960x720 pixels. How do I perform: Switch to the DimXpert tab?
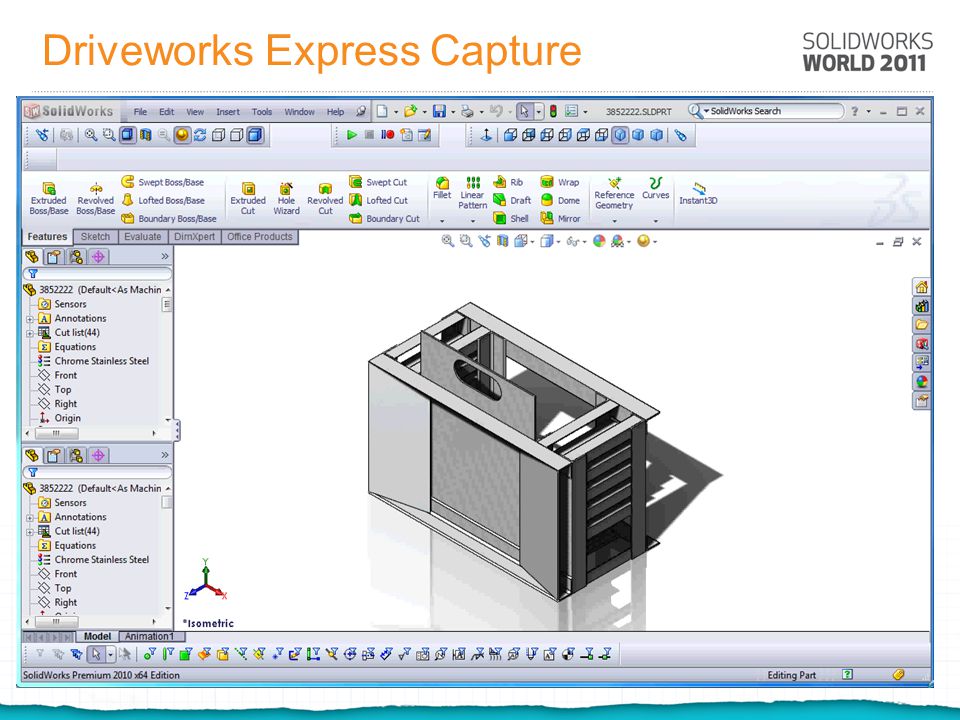tap(194, 237)
